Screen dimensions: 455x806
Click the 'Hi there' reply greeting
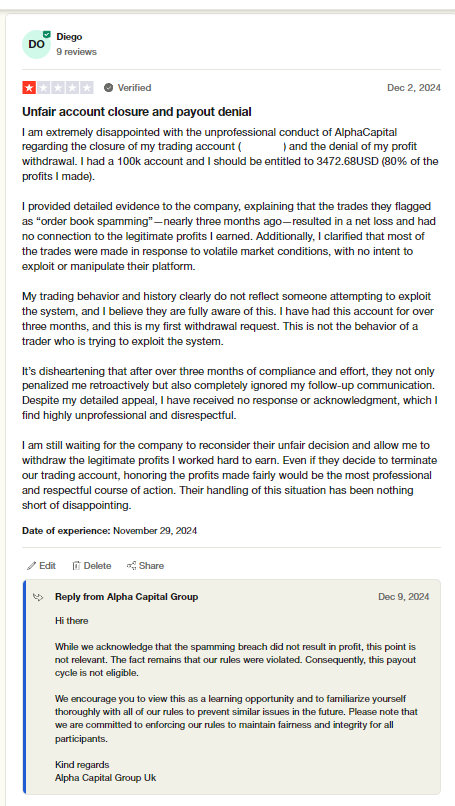(71, 621)
